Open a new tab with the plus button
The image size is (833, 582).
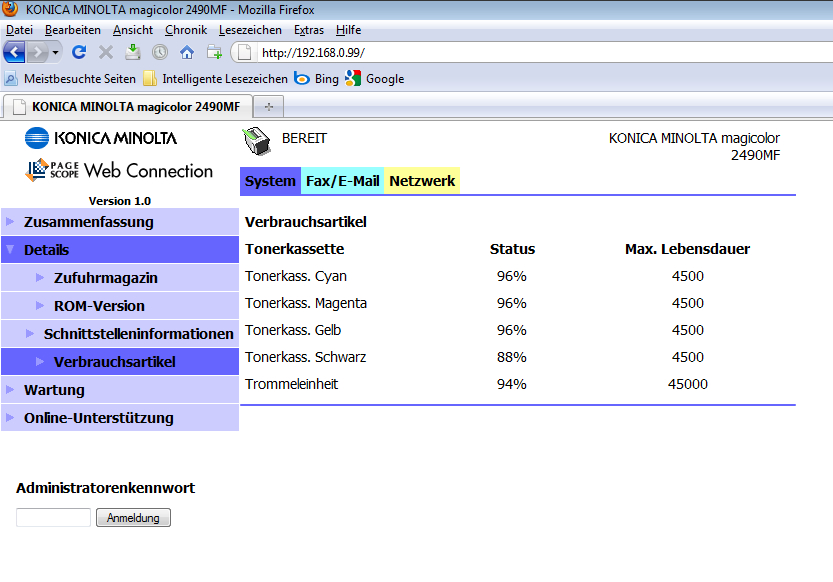269,107
